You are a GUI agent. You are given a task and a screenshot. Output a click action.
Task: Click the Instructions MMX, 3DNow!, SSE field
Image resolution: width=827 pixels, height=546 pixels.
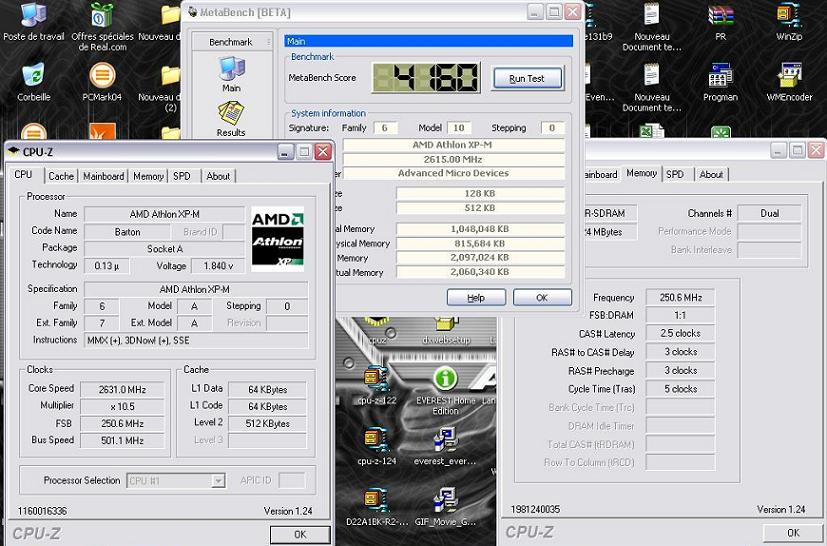(x=196, y=341)
